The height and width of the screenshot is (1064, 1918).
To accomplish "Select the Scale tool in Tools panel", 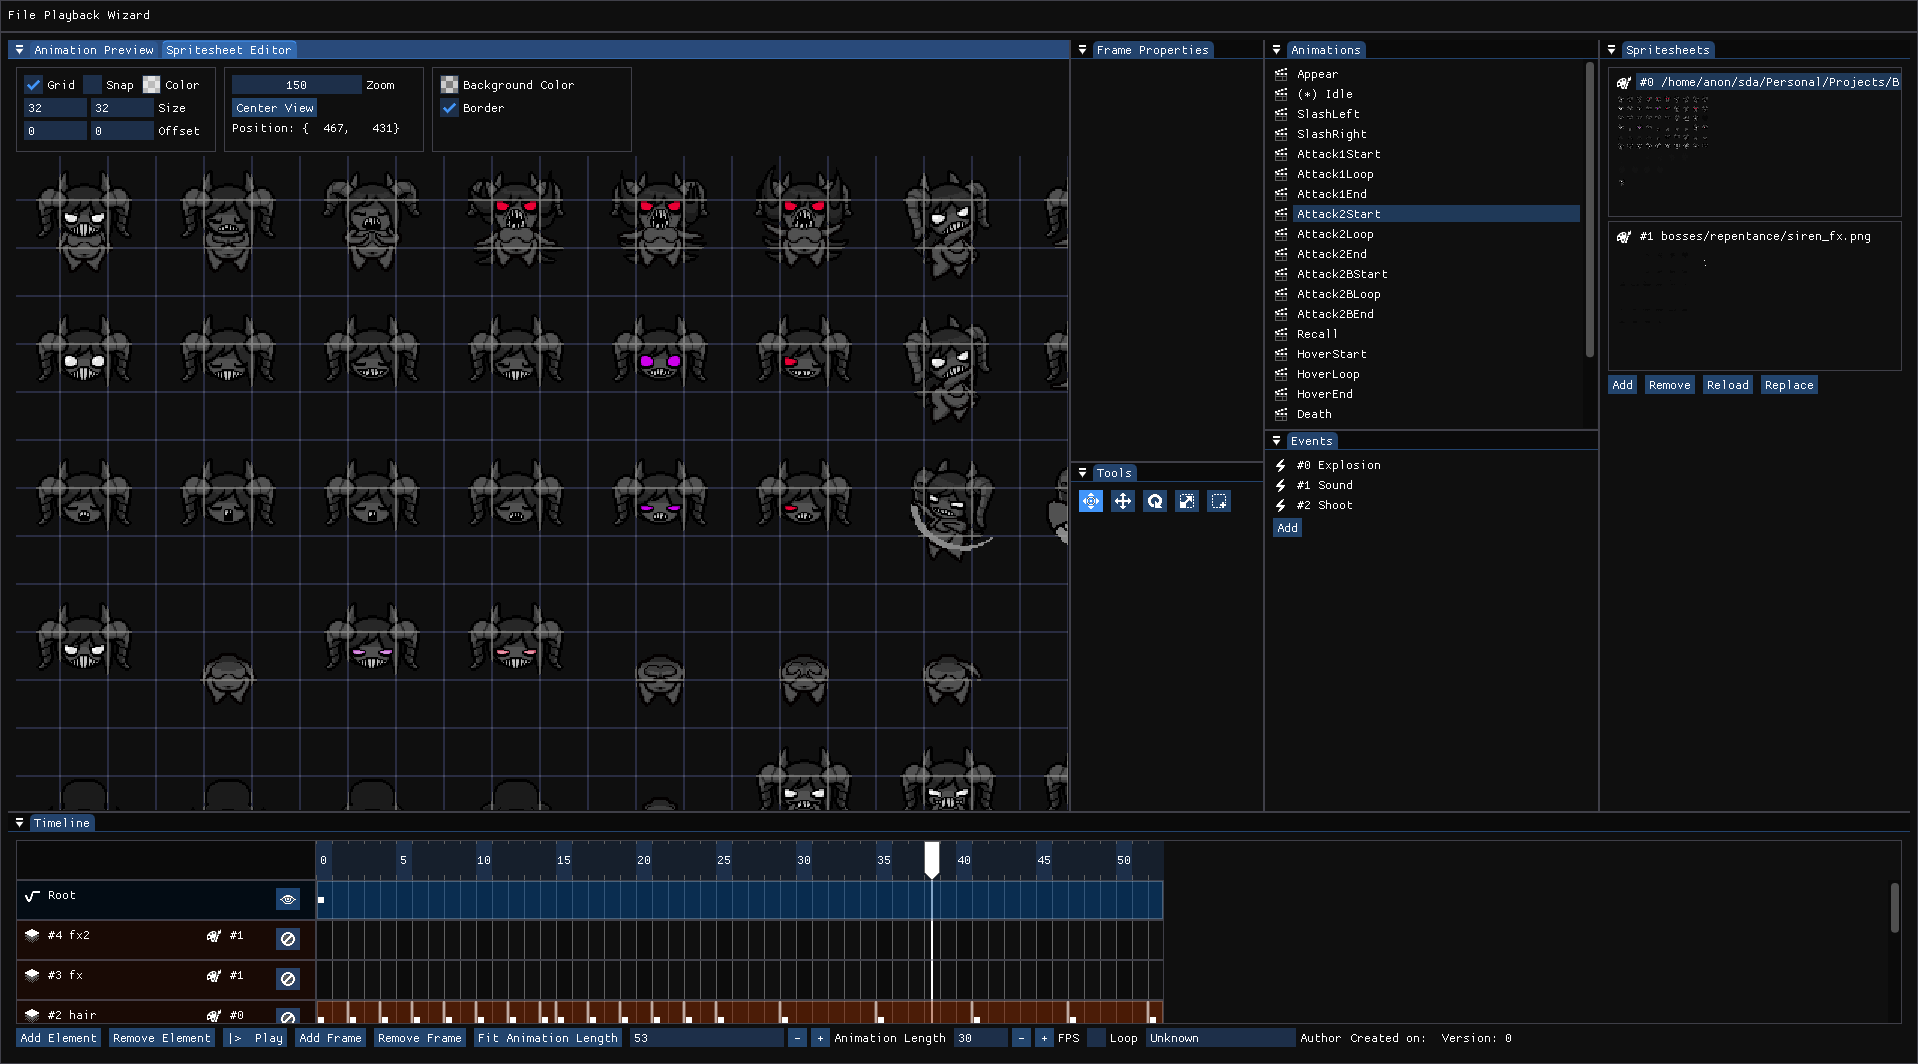I will click(1187, 501).
